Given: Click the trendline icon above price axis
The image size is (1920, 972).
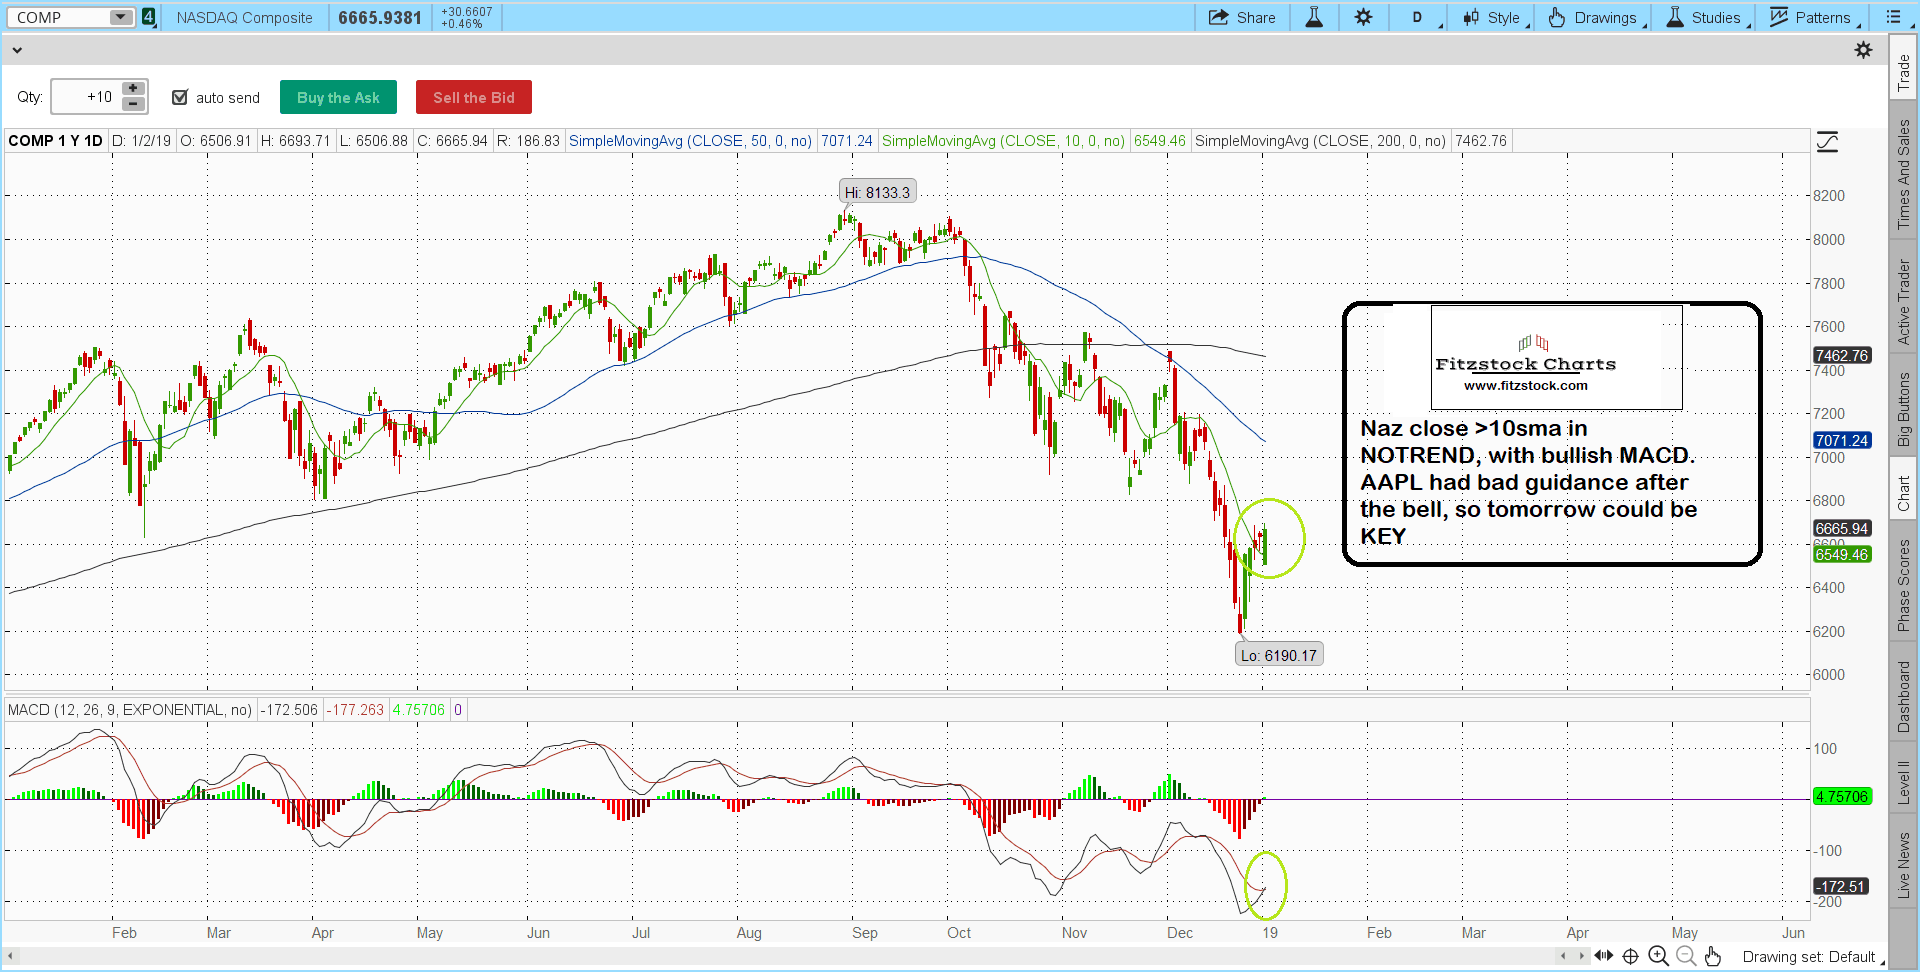Looking at the screenshot, I should (x=1827, y=142).
